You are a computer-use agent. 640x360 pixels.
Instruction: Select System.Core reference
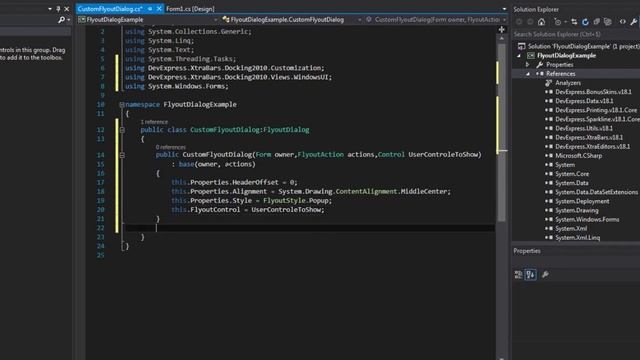[571, 174]
